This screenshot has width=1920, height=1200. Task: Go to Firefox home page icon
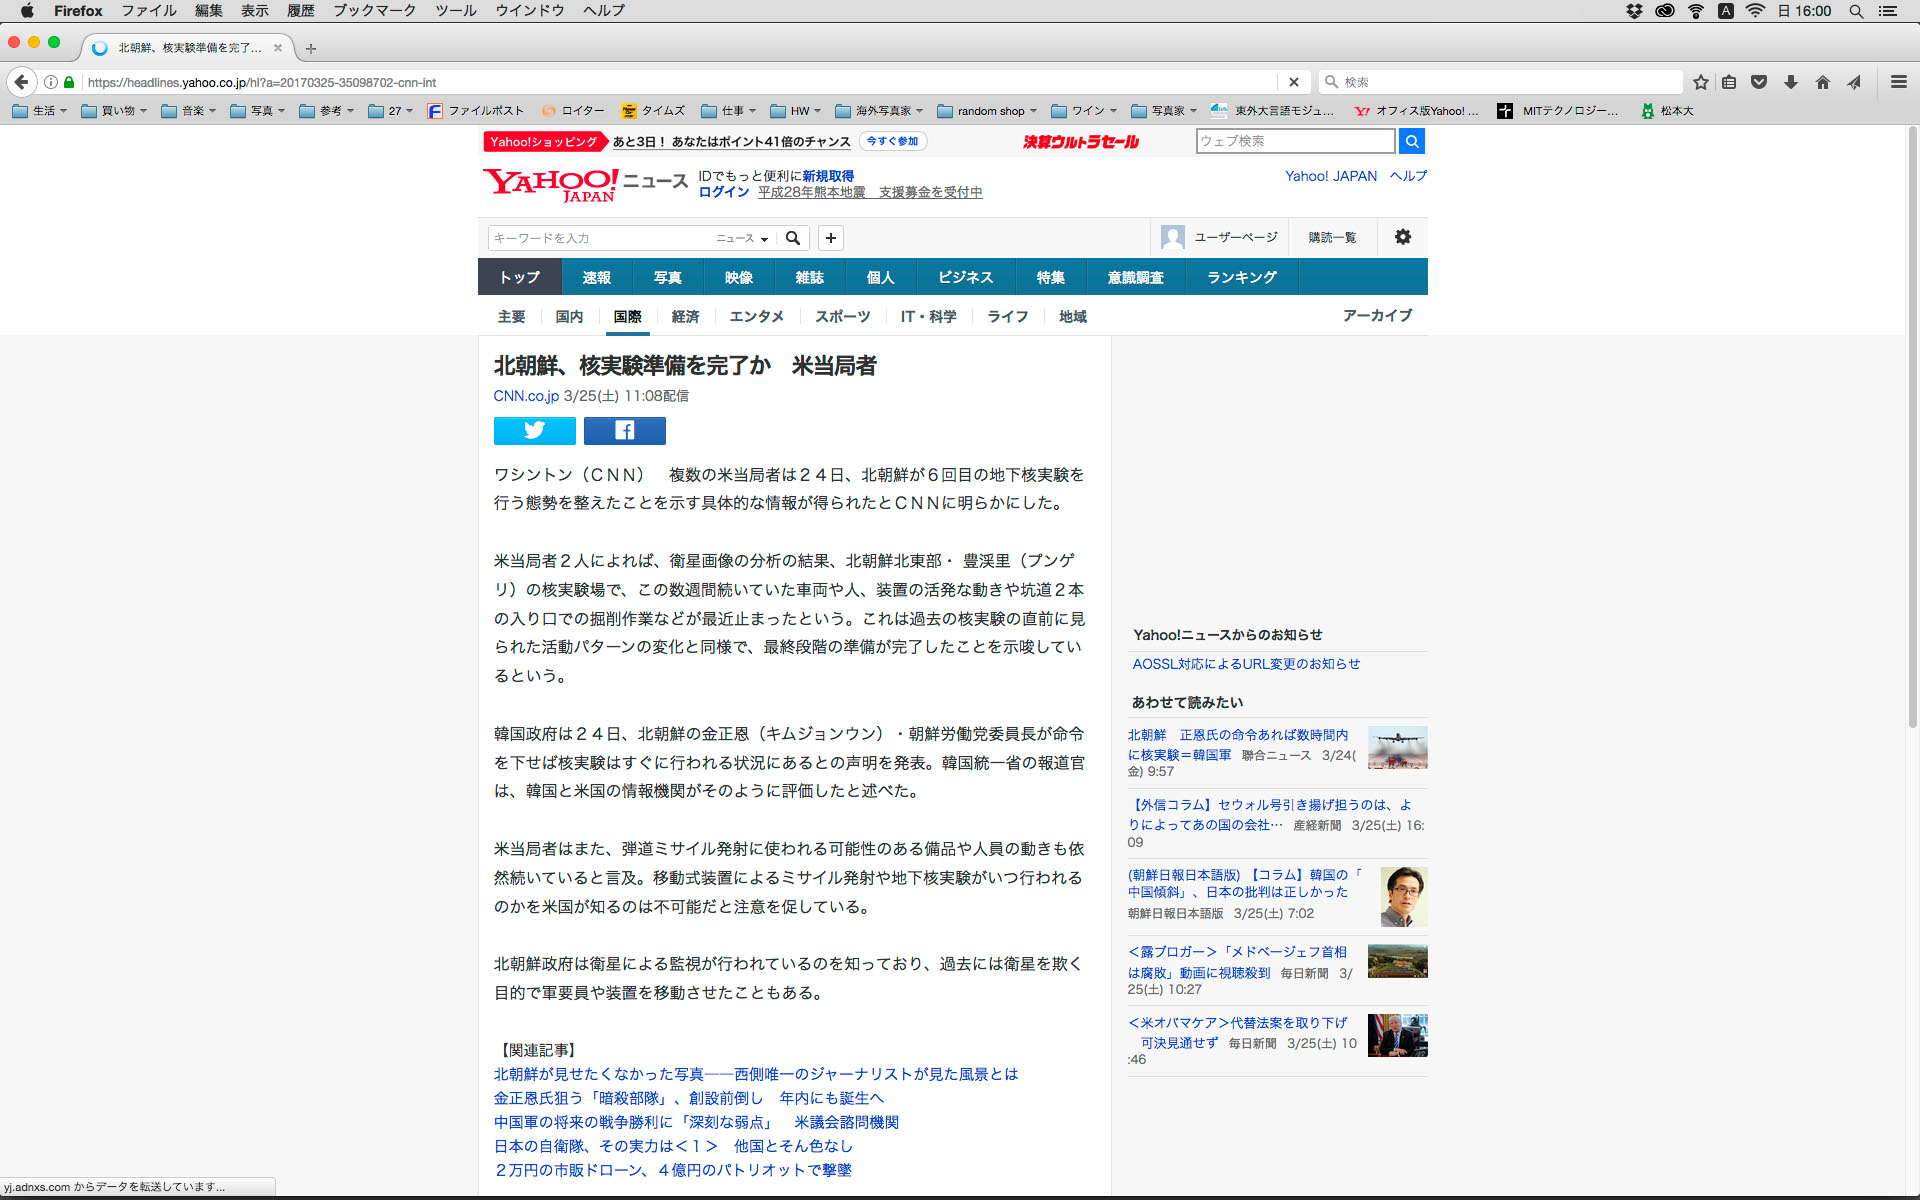coord(1822,82)
